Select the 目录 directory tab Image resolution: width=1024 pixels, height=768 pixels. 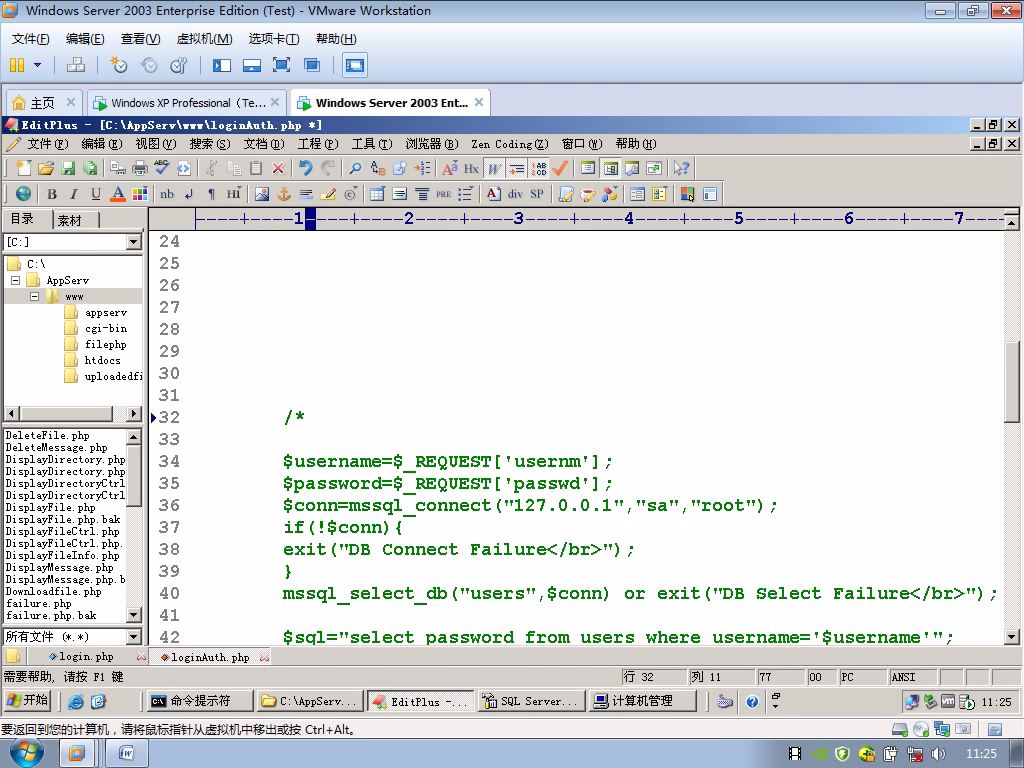click(x=22, y=219)
